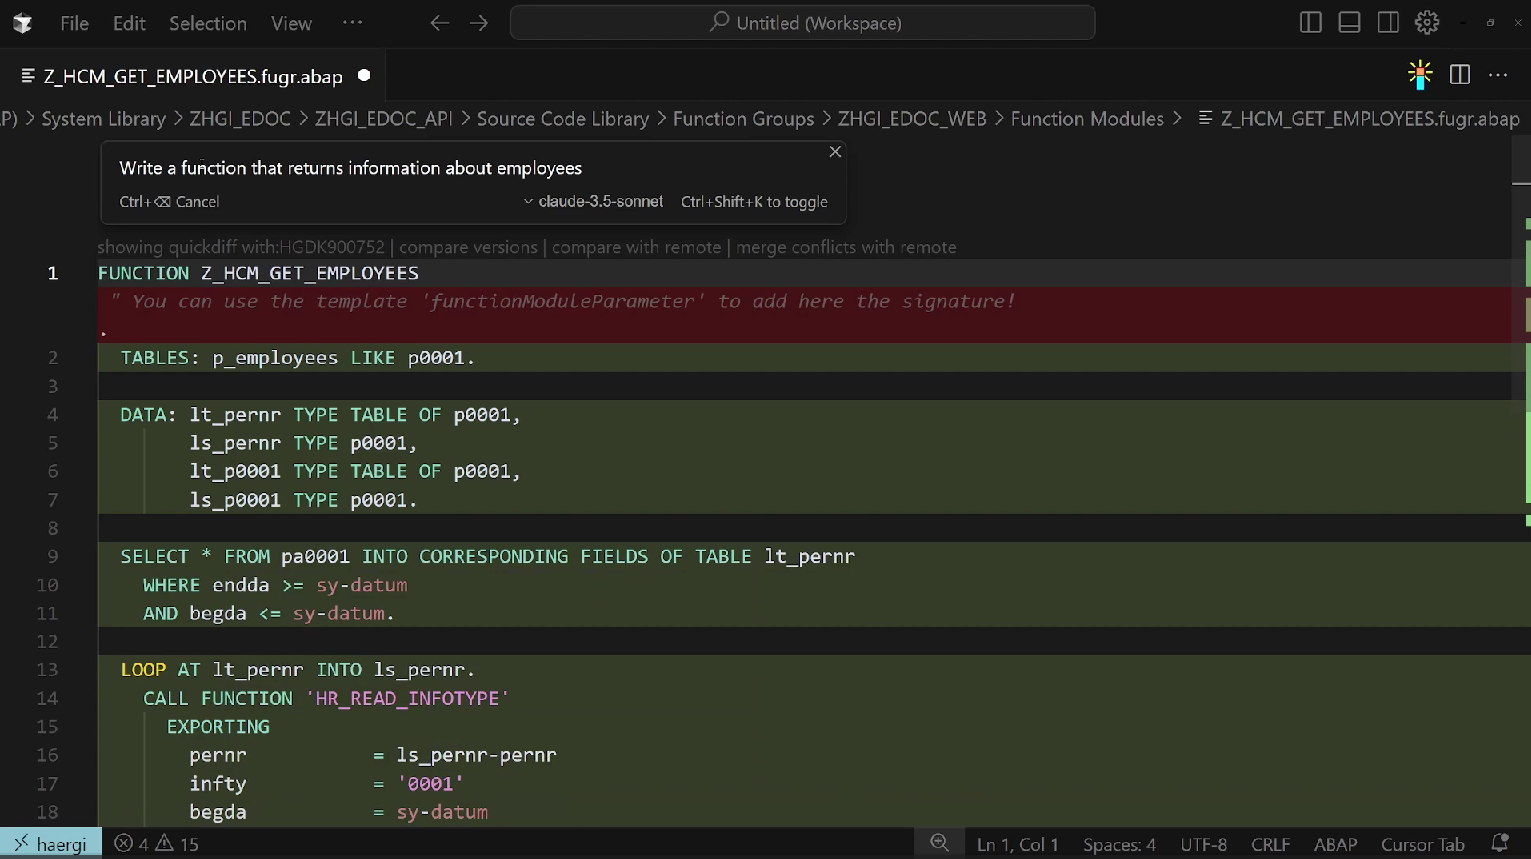
Task: Click the TABLES: p_employees line
Action: coord(297,358)
